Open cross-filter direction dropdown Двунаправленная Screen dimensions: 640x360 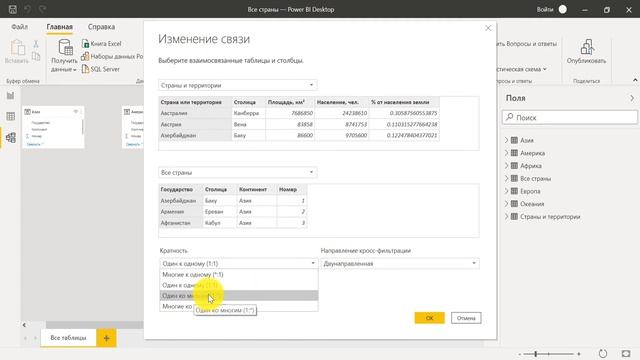pos(400,264)
